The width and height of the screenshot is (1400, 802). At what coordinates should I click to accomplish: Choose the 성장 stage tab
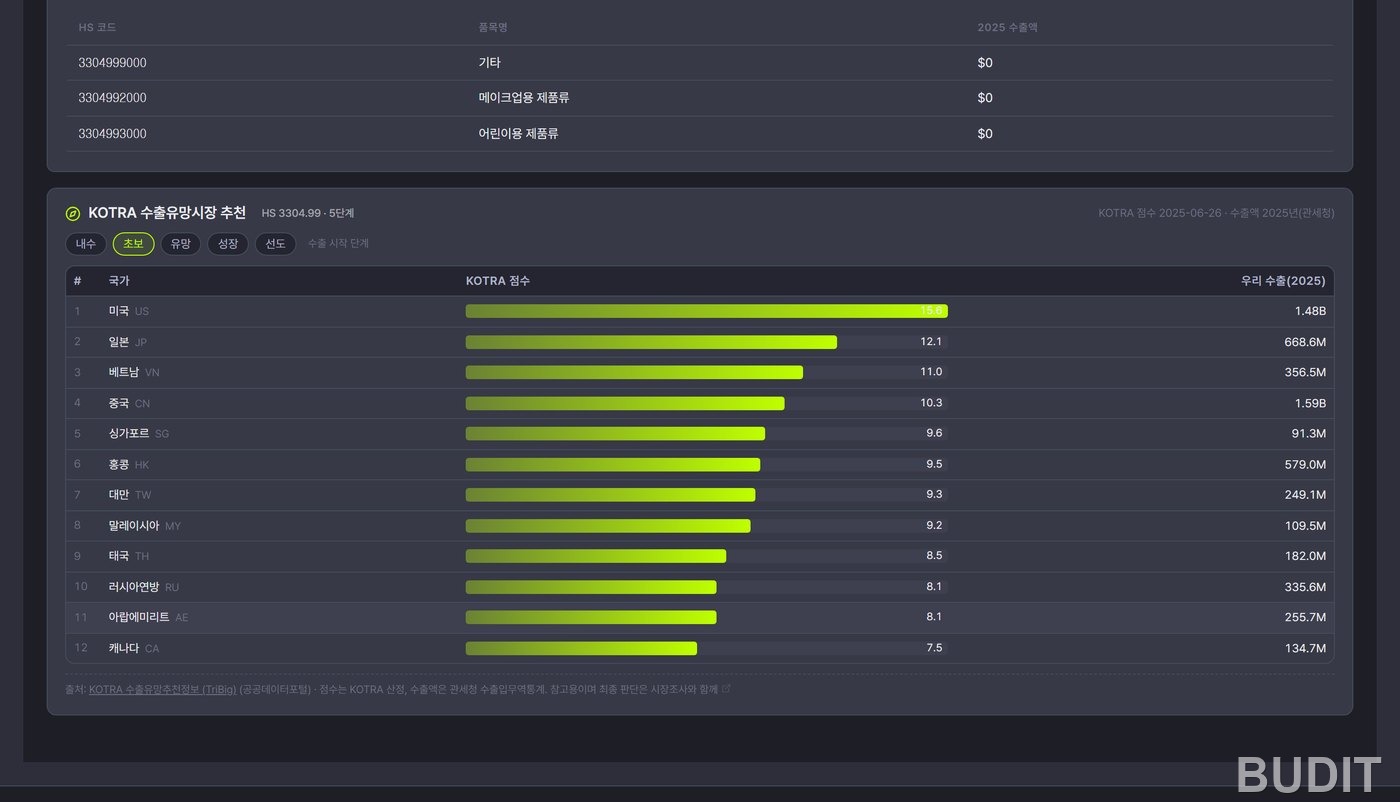(x=228, y=244)
